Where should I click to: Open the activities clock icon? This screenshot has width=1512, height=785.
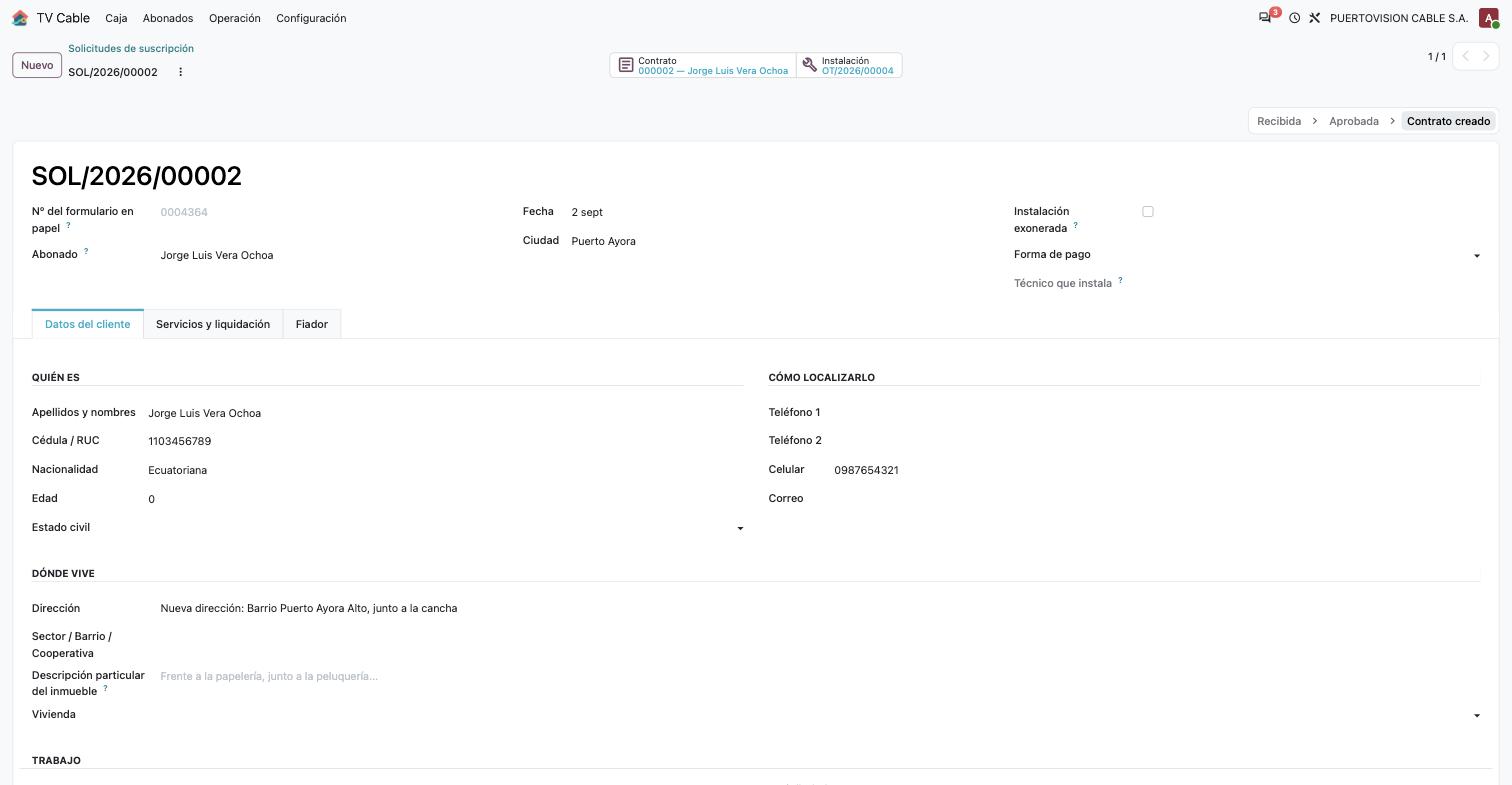click(x=1294, y=18)
